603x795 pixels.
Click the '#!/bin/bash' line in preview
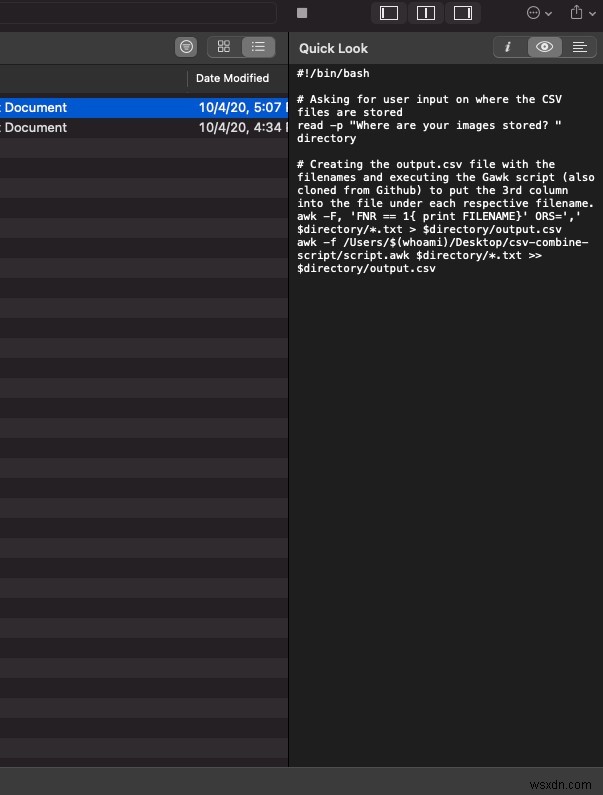coord(333,74)
